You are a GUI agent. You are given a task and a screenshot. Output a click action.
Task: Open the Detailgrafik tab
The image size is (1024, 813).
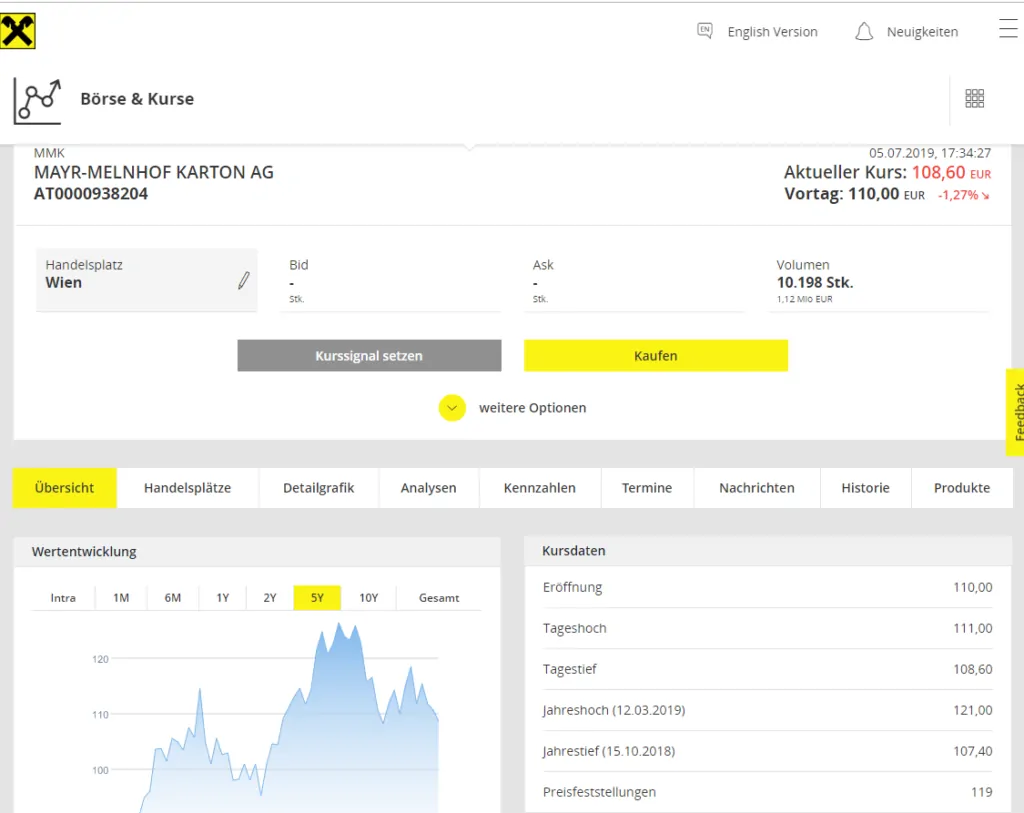pyautogui.click(x=319, y=488)
